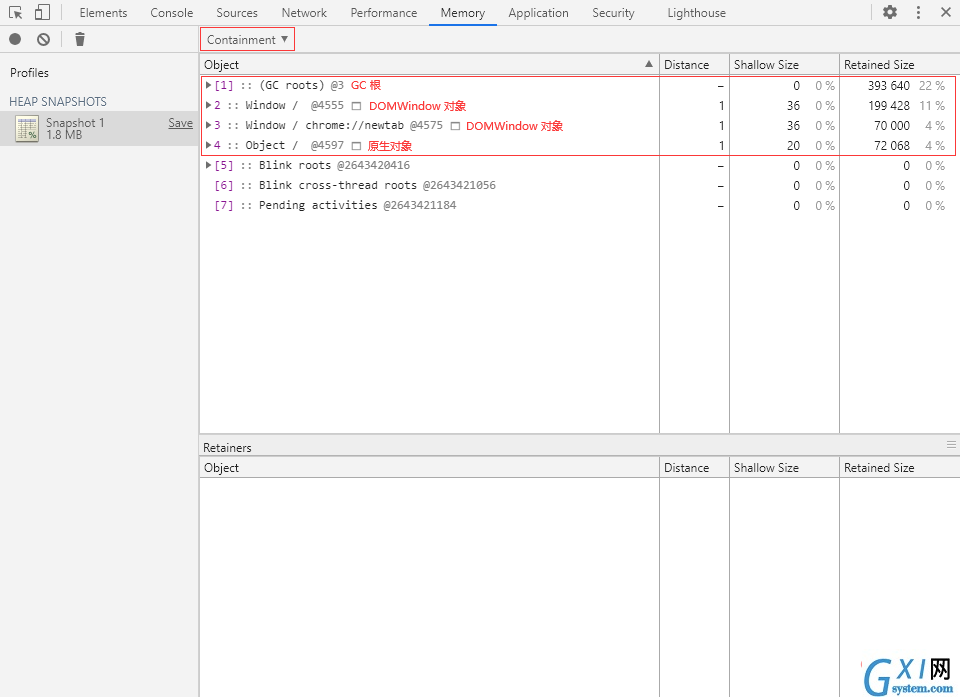Click retained size value 70 000
This screenshot has width=960, height=697.
pos(891,126)
